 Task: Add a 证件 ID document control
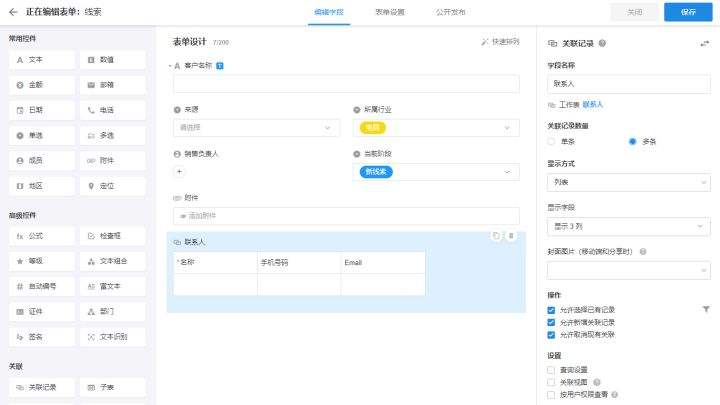coord(42,312)
